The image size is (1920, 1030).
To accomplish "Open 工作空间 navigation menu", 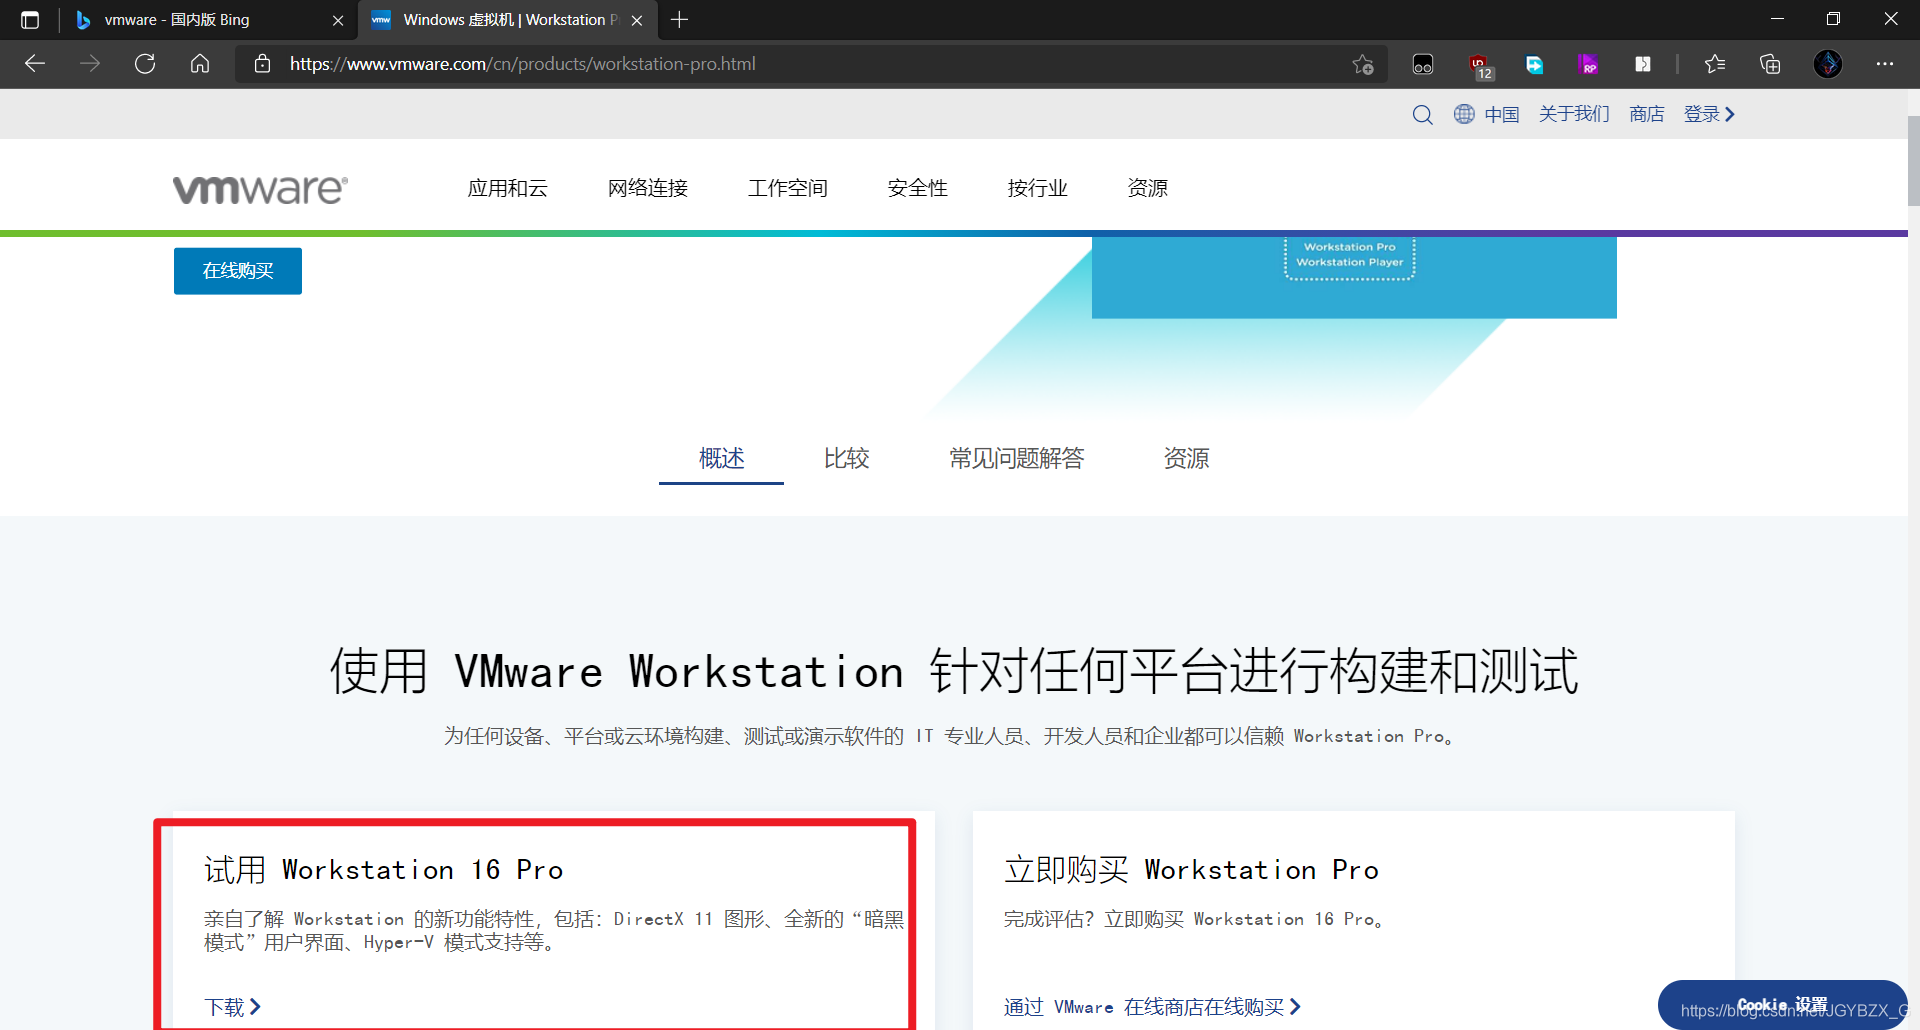I will coord(788,188).
